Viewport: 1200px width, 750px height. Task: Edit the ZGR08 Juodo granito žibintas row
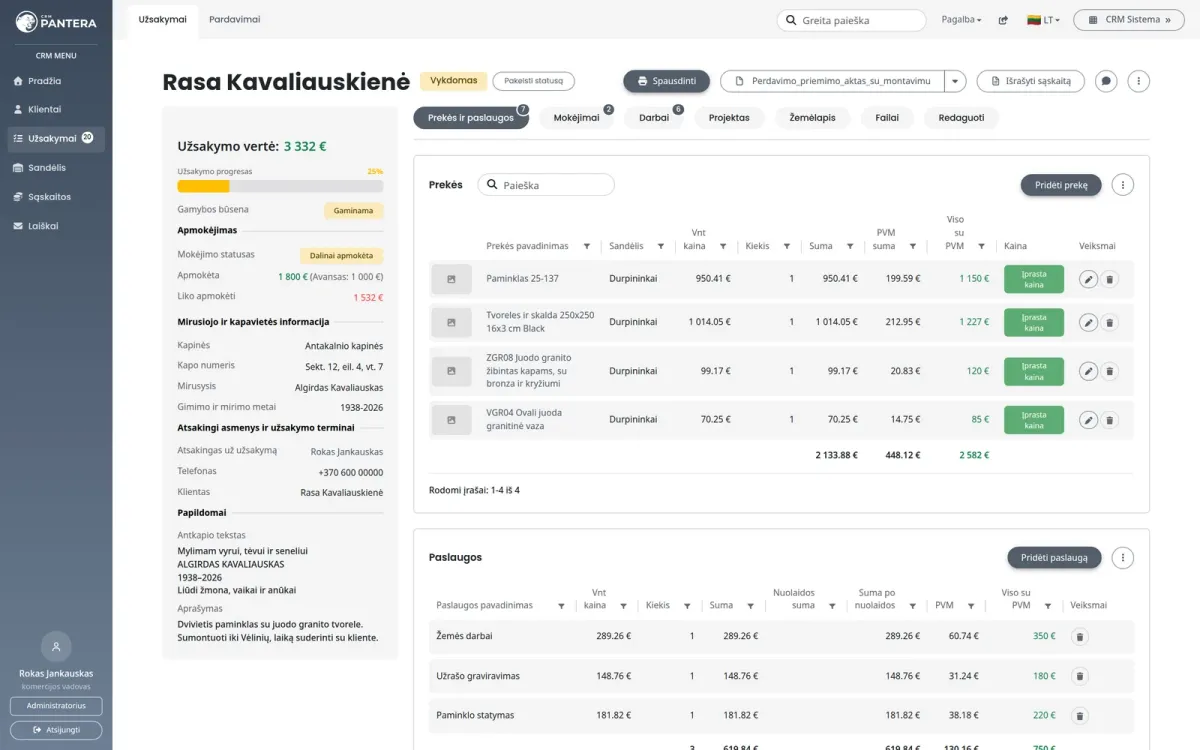click(x=1088, y=371)
